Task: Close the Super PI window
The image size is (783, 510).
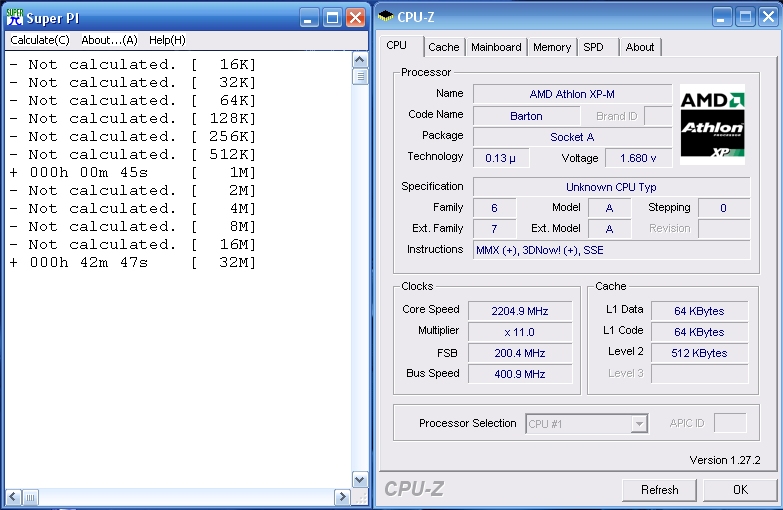Action: pos(356,18)
